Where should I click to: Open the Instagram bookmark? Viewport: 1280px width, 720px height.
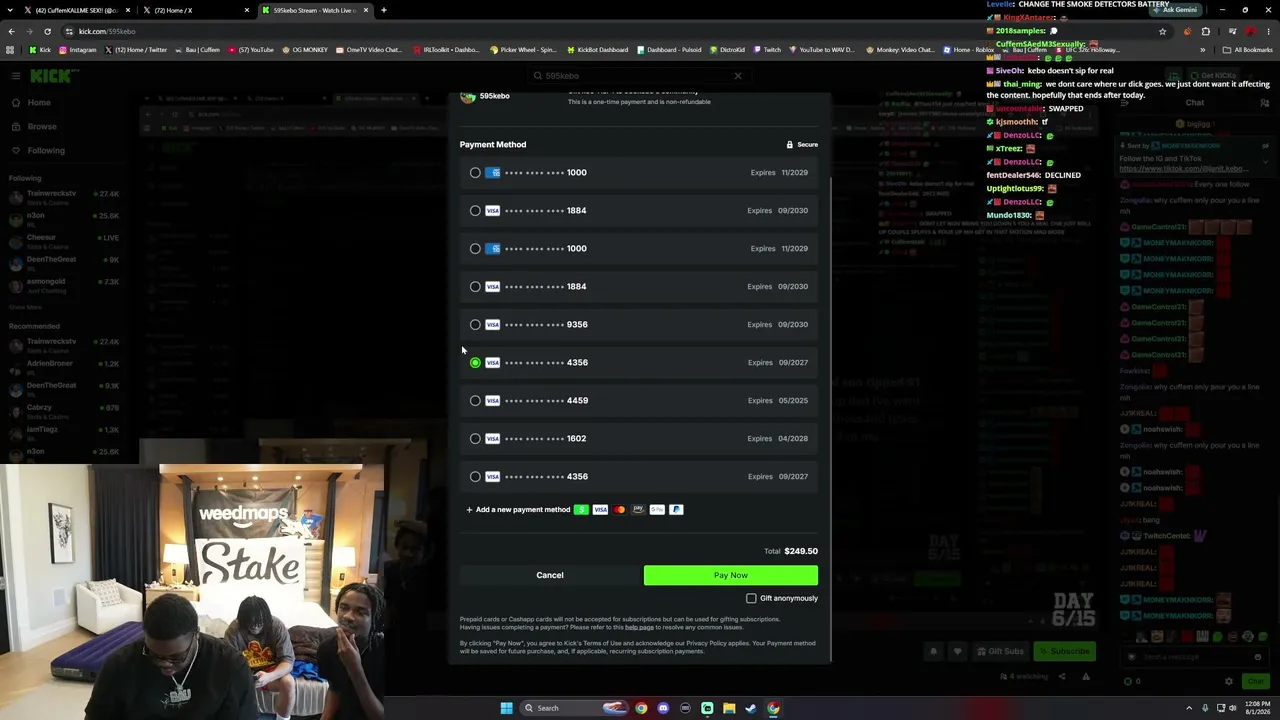[x=77, y=50]
